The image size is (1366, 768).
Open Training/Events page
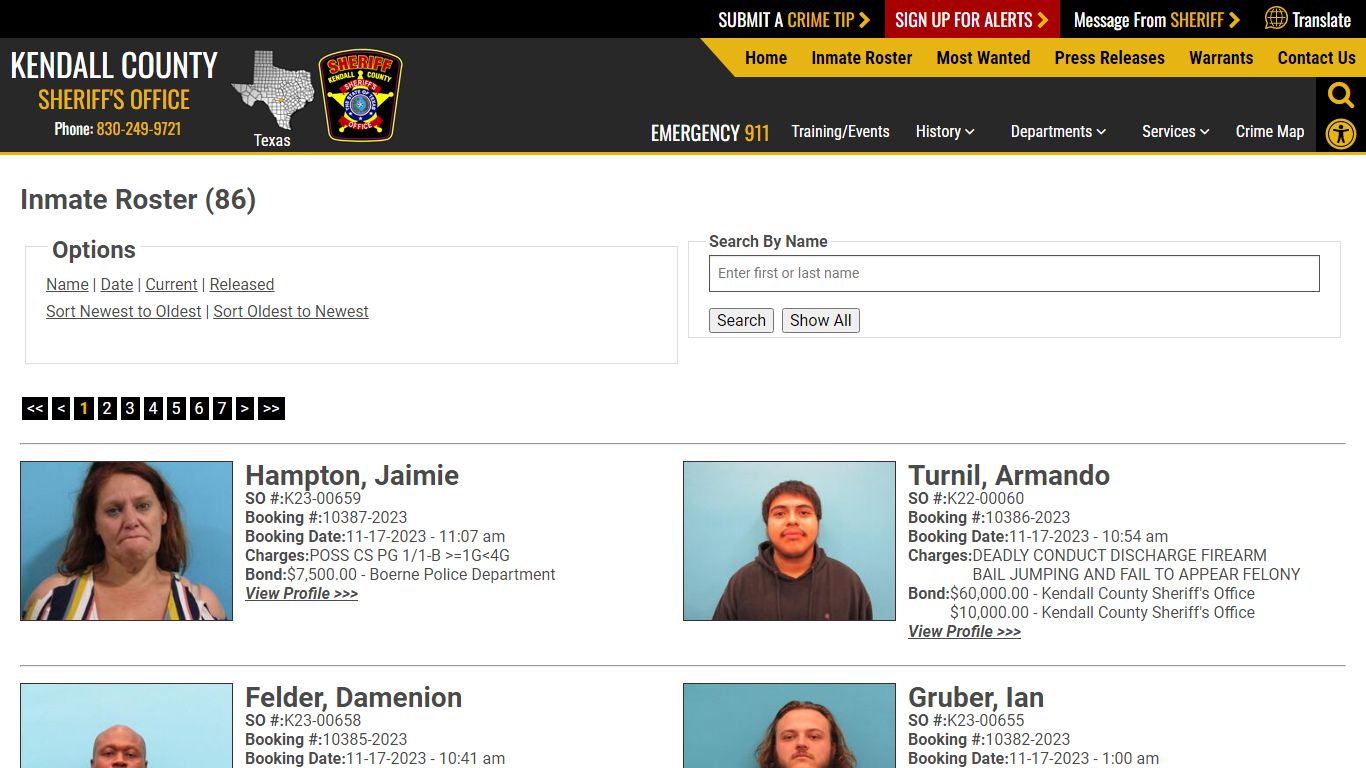pyautogui.click(x=840, y=131)
